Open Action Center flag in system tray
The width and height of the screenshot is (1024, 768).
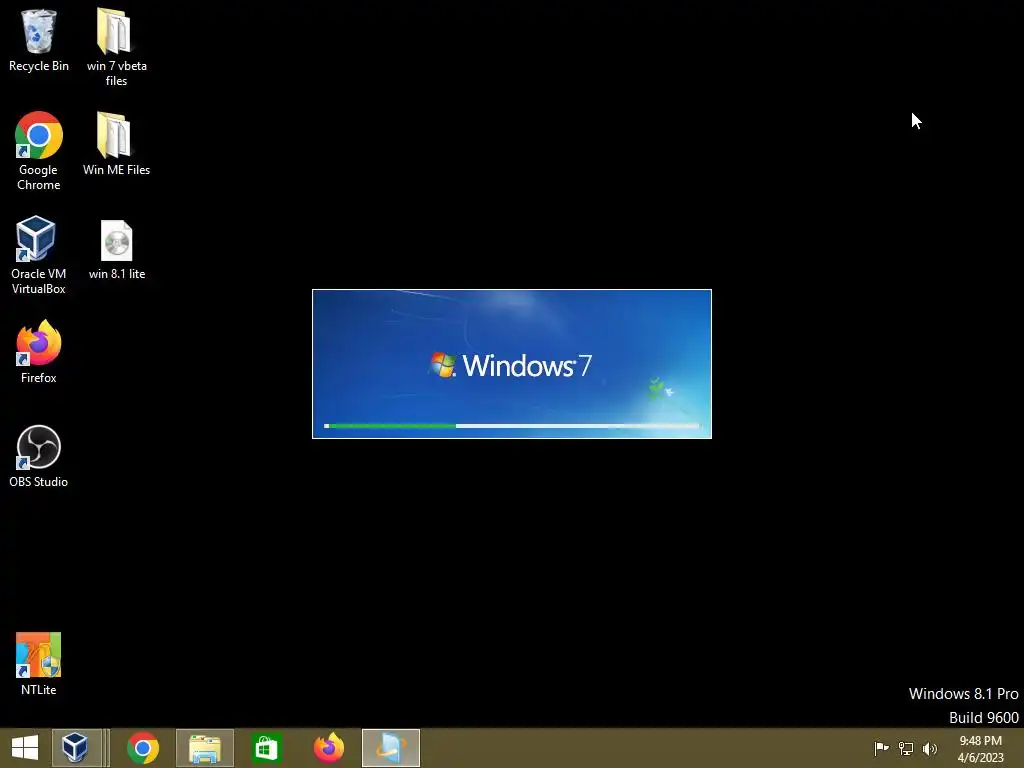point(881,748)
